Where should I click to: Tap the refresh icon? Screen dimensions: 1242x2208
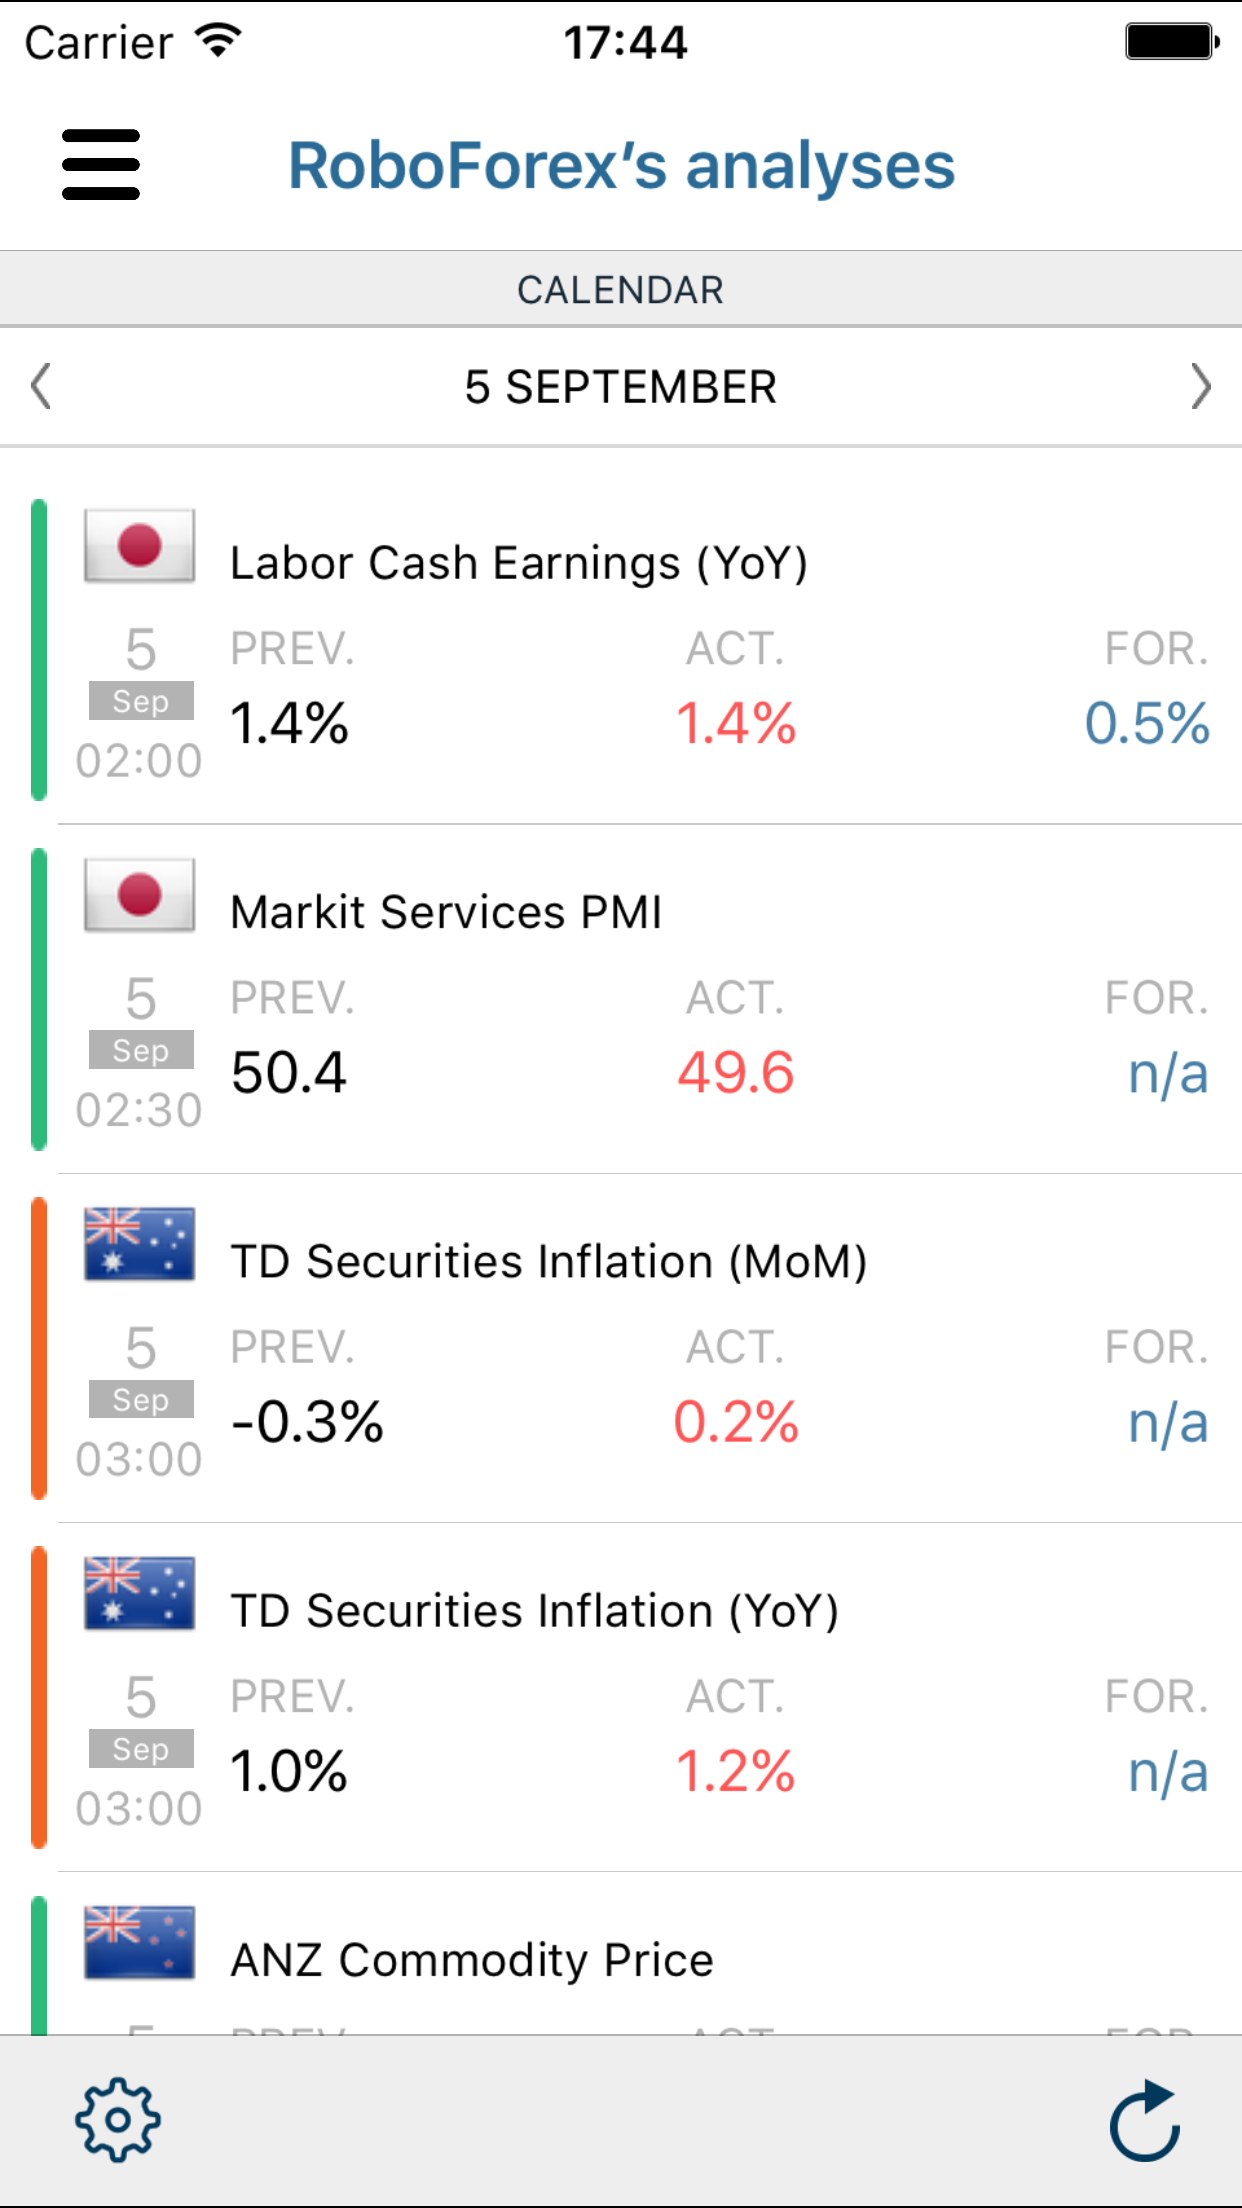pyautogui.click(x=1145, y=2120)
